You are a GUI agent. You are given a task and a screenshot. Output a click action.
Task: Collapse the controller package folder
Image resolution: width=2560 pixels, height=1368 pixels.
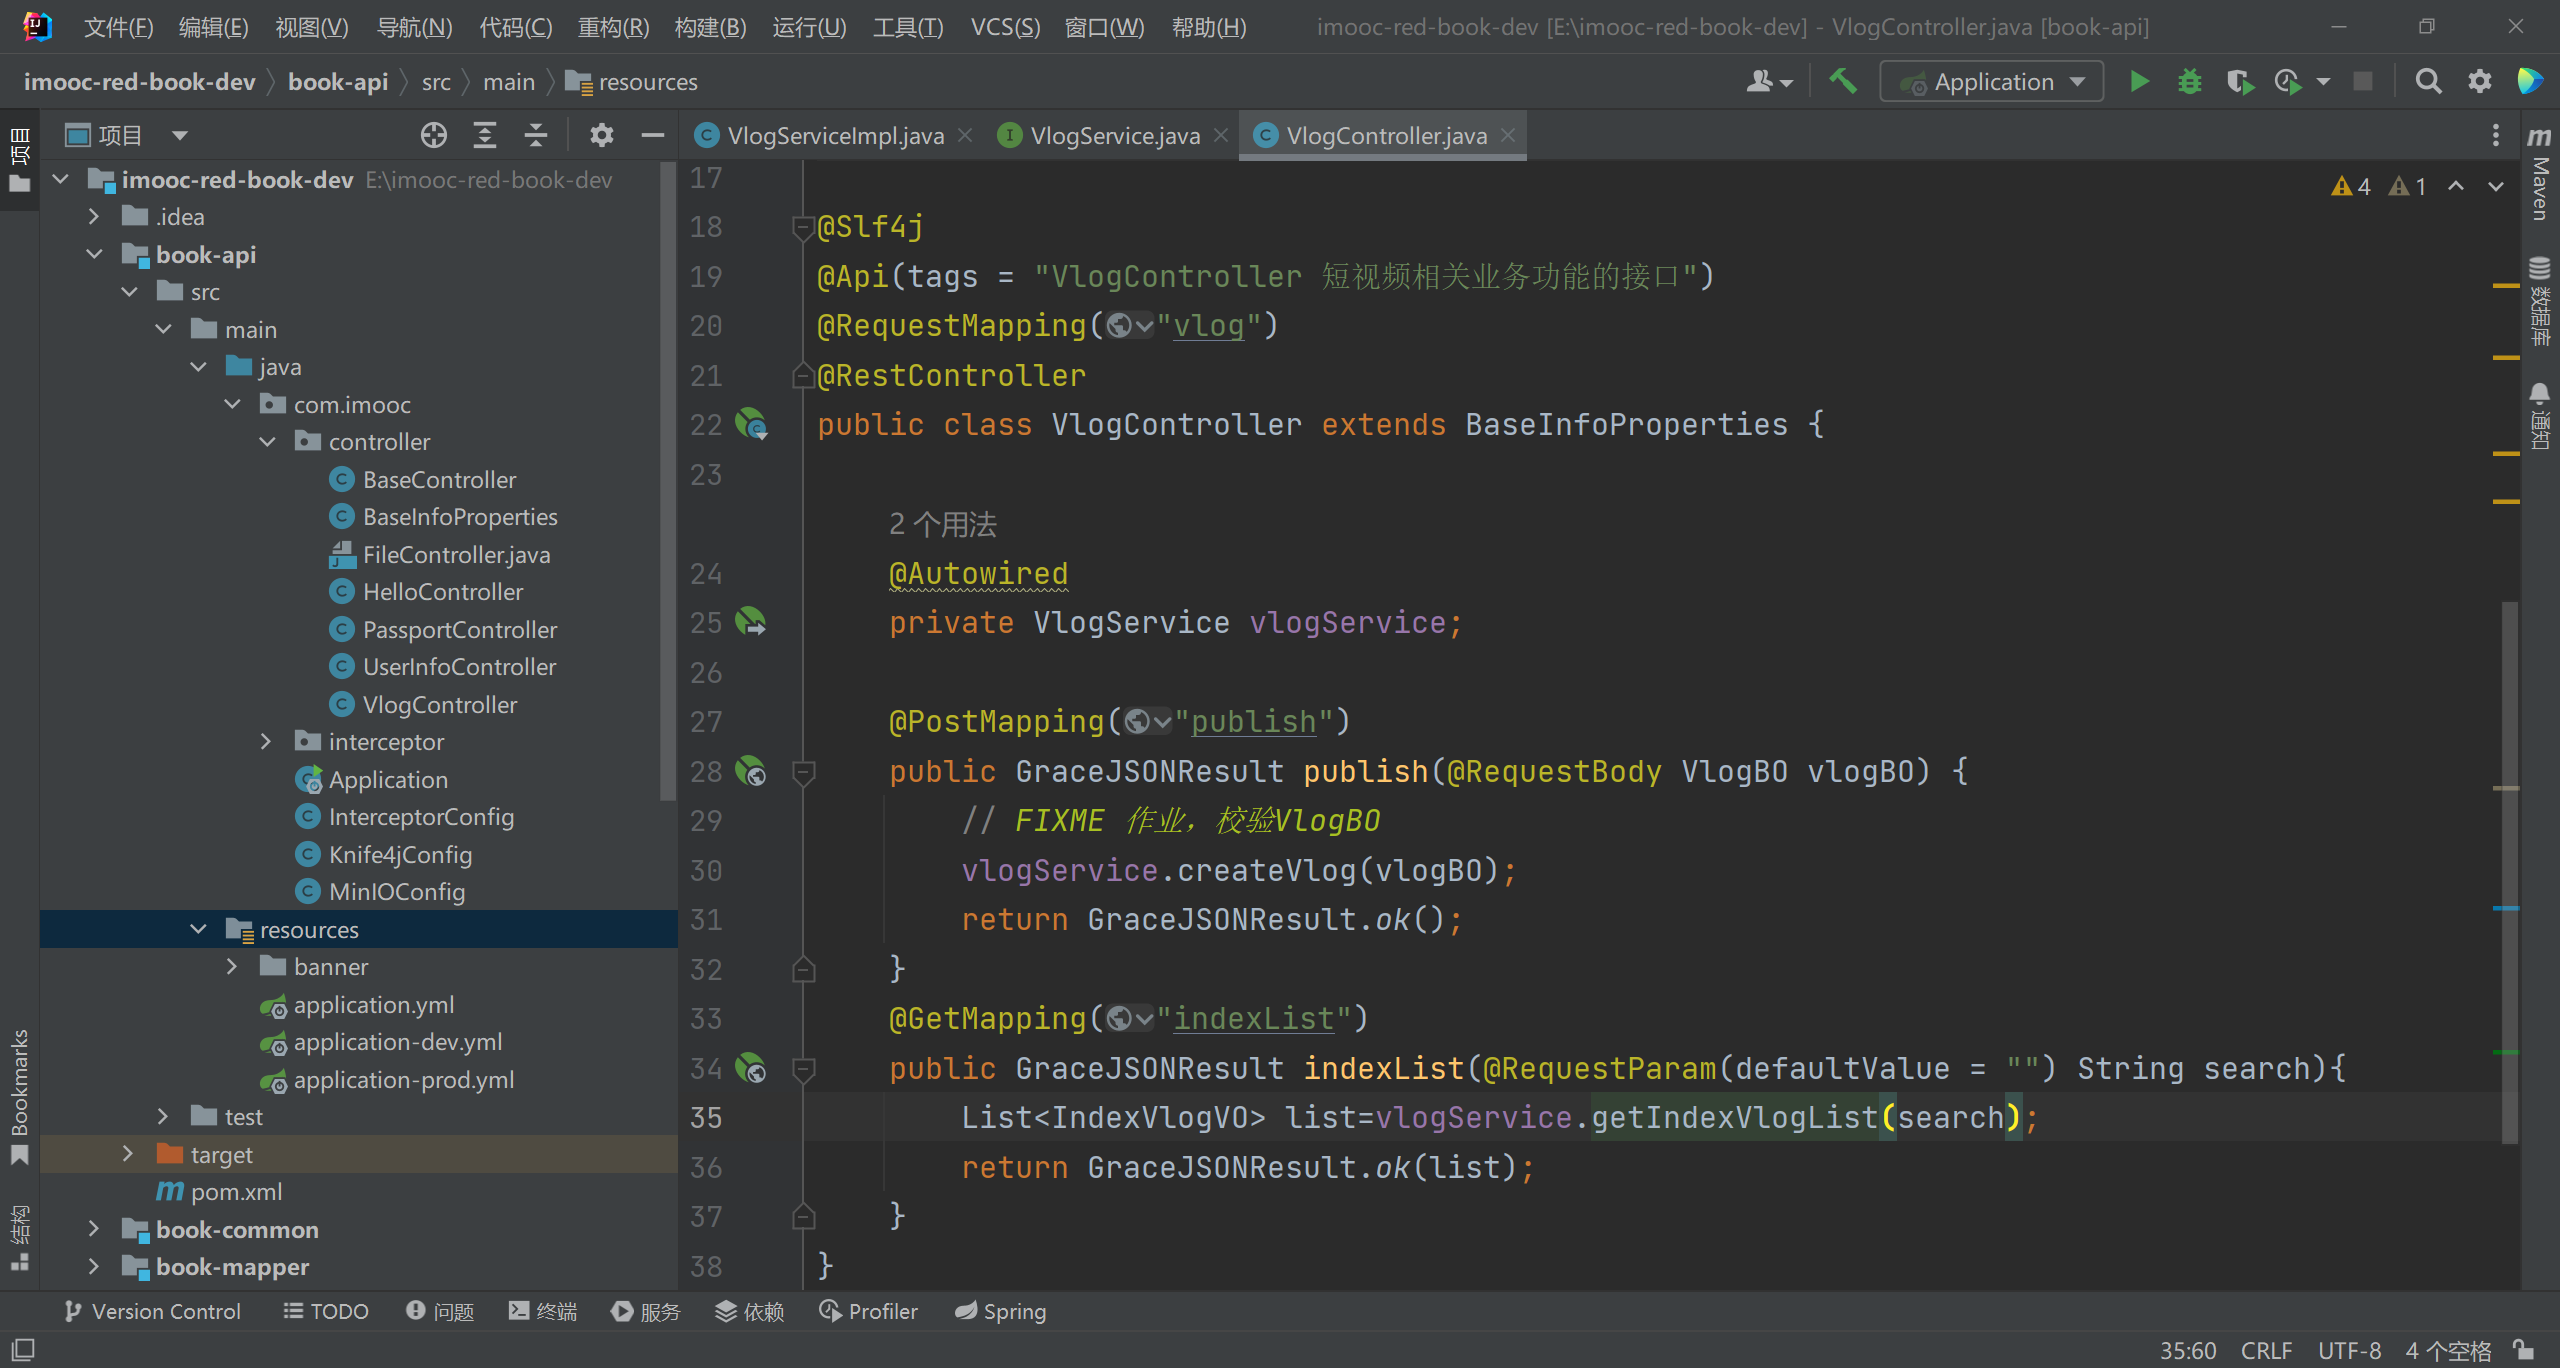pyautogui.click(x=267, y=442)
